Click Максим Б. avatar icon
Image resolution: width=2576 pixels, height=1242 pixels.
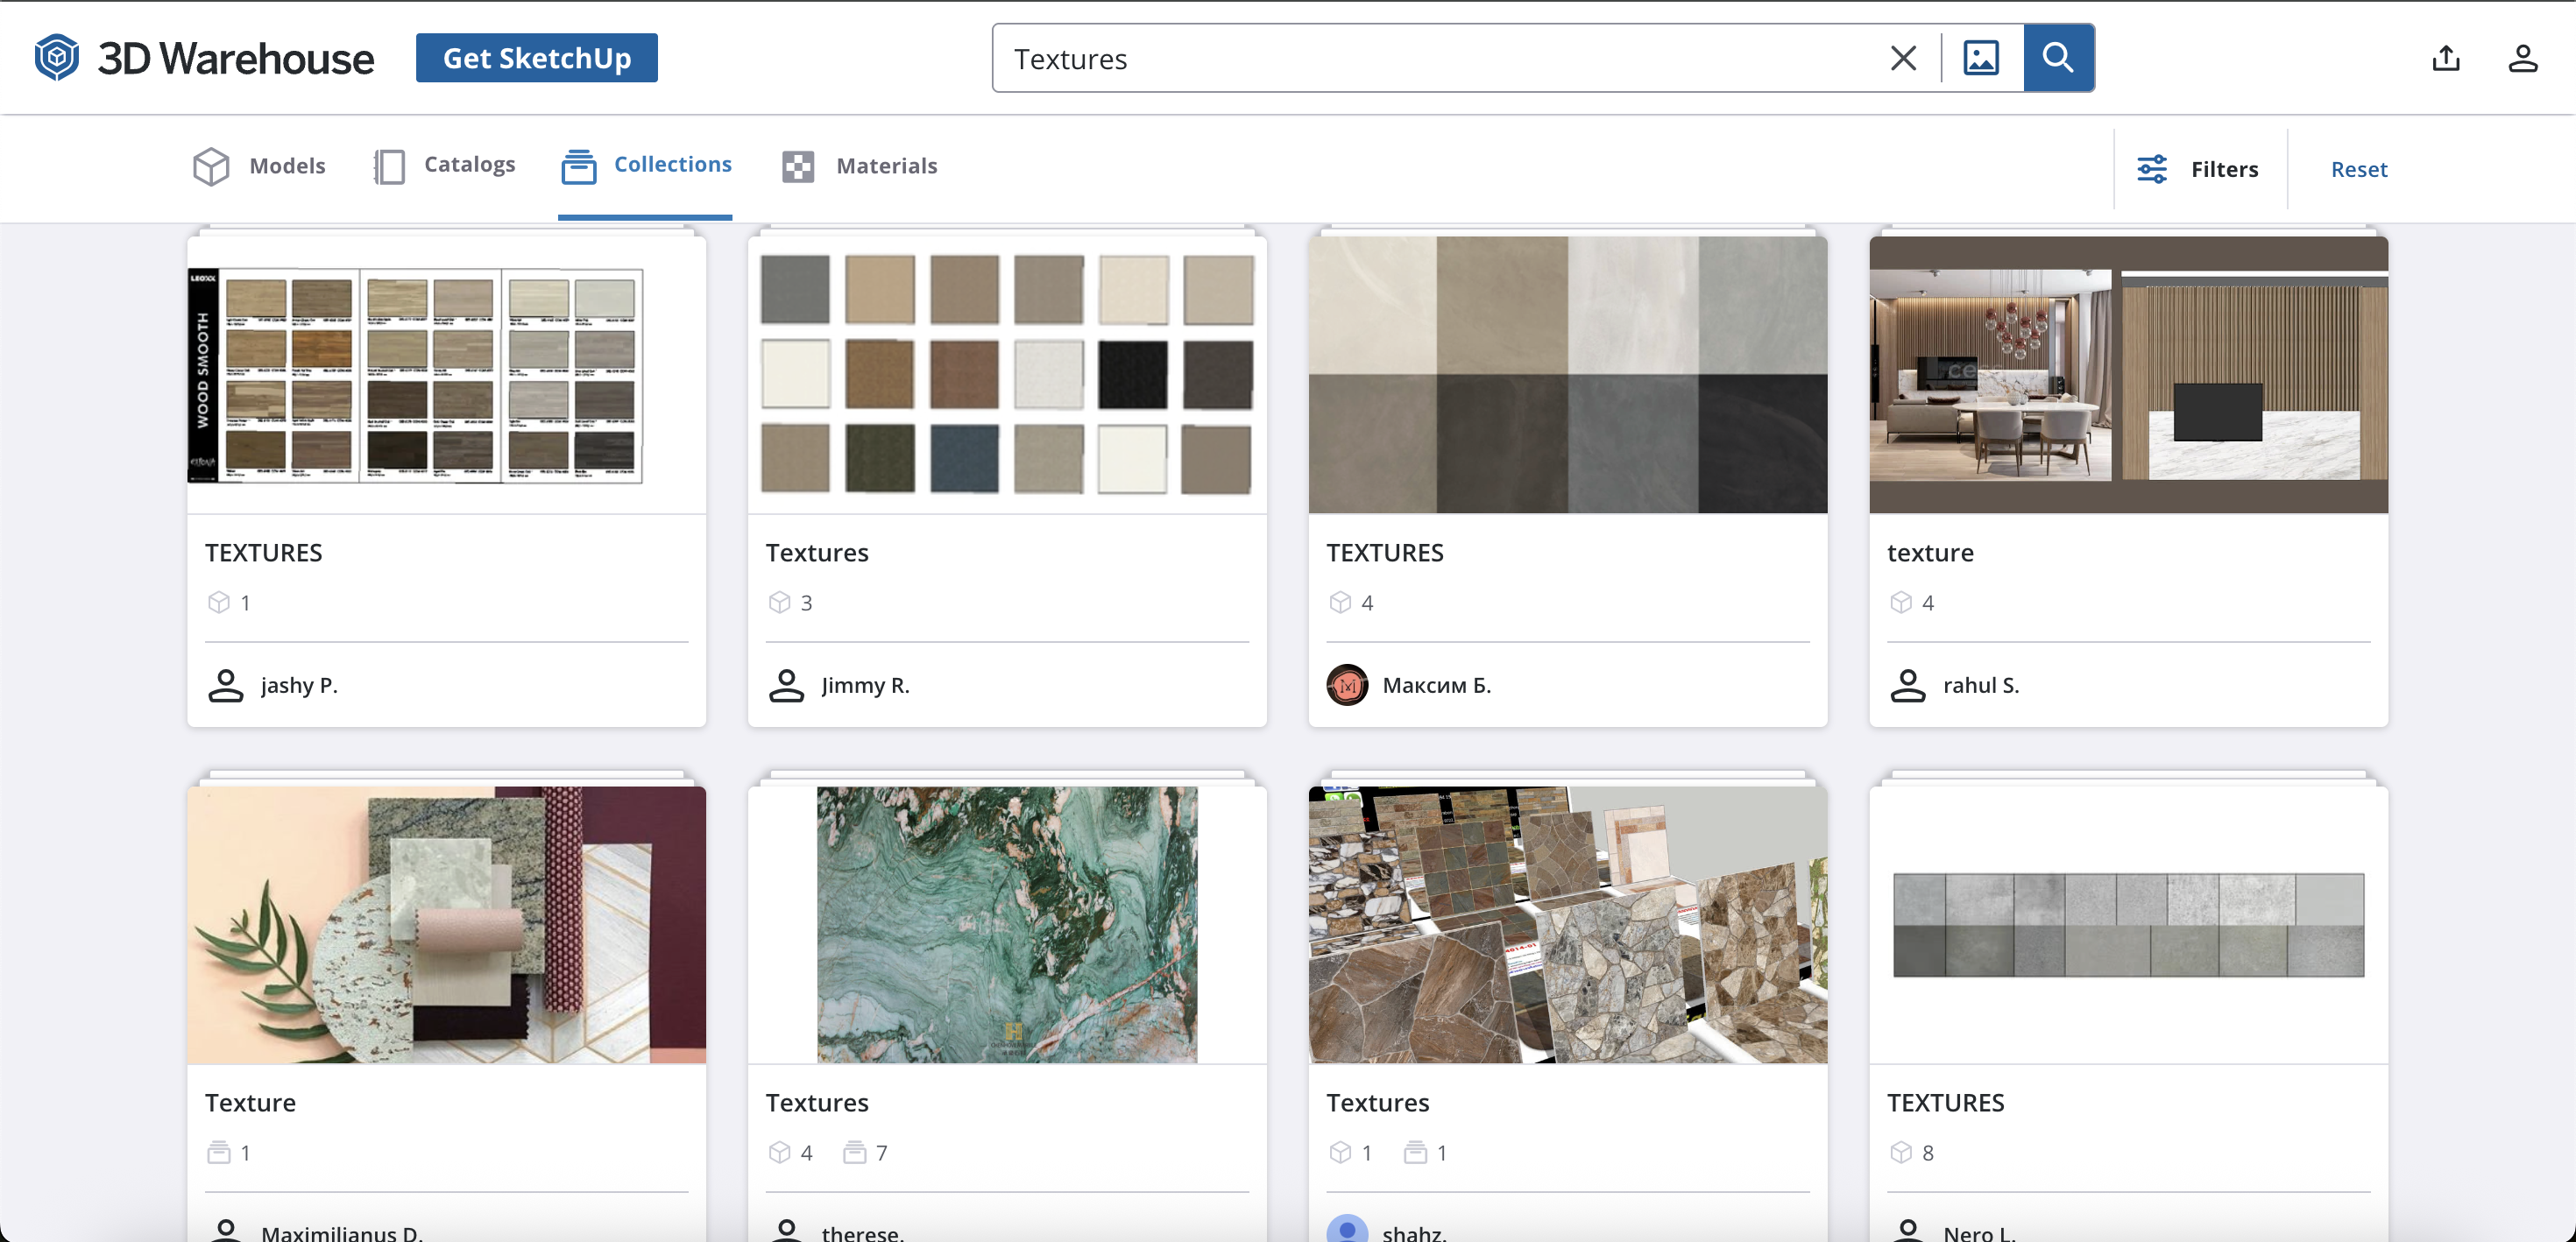[1346, 685]
